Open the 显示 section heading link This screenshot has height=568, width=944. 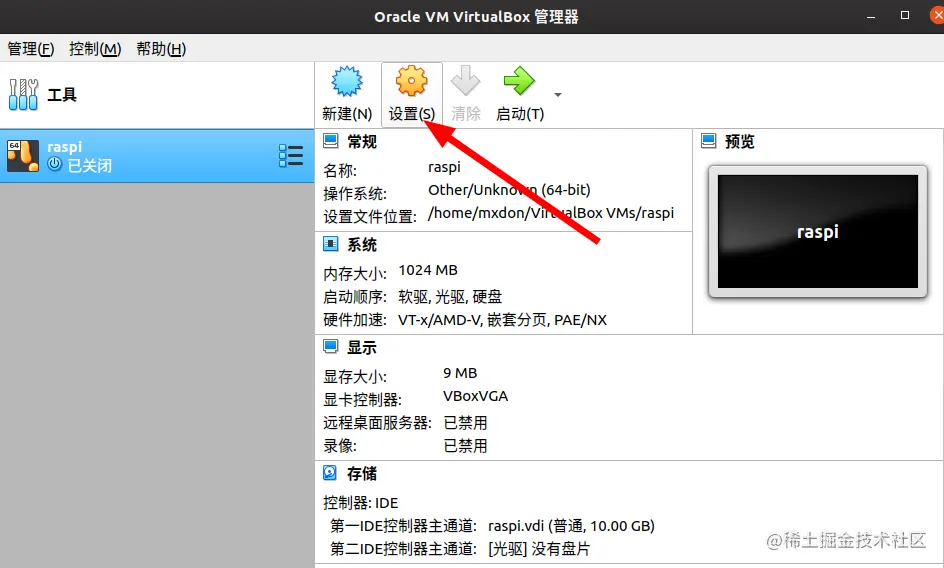pos(362,347)
